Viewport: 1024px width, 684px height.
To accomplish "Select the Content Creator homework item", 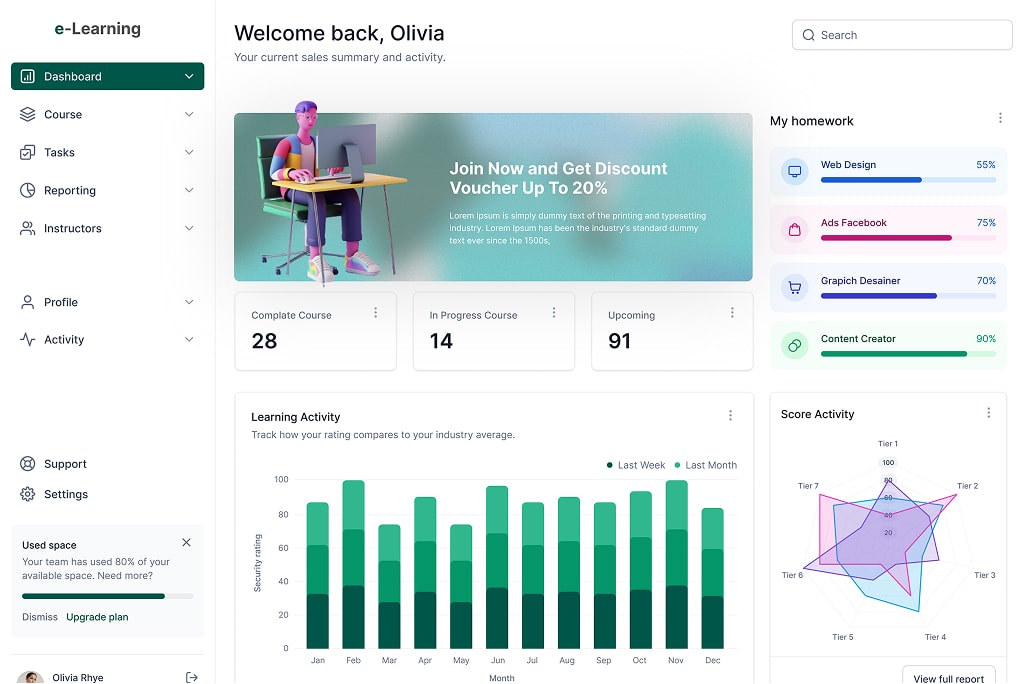I will tap(888, 345).
